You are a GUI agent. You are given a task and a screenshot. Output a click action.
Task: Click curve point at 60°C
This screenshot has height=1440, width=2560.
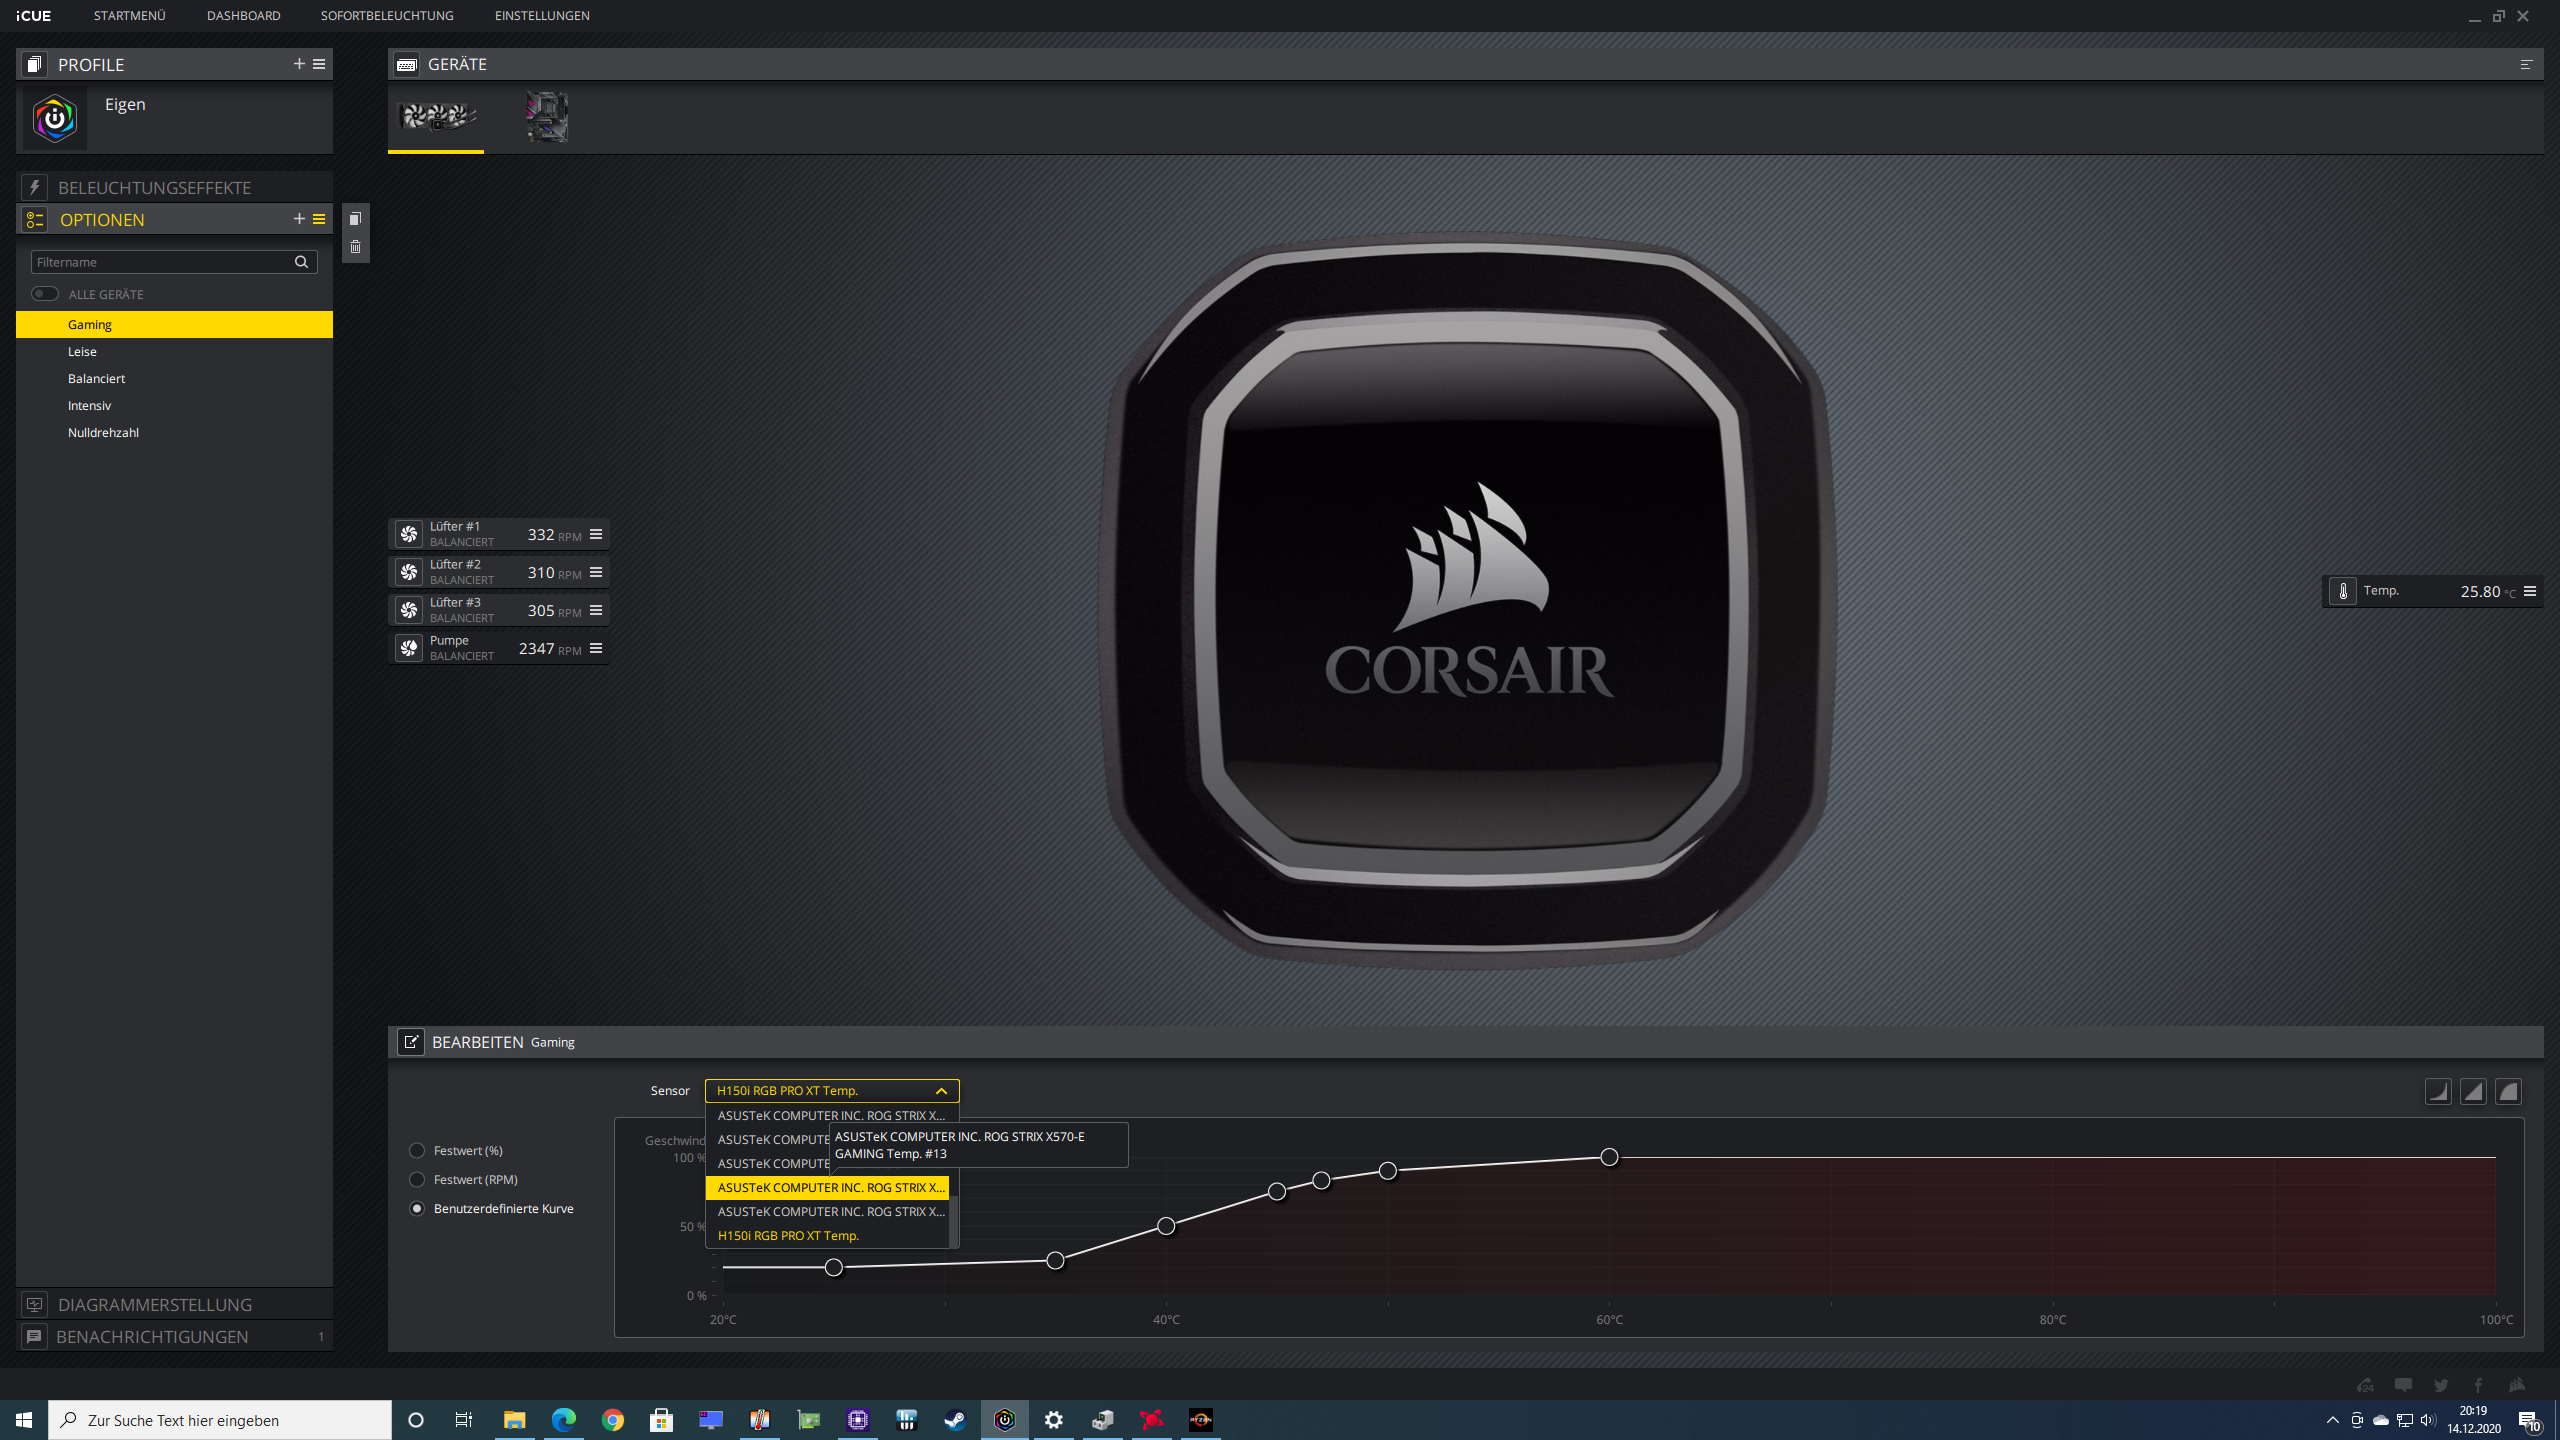1609,1157
